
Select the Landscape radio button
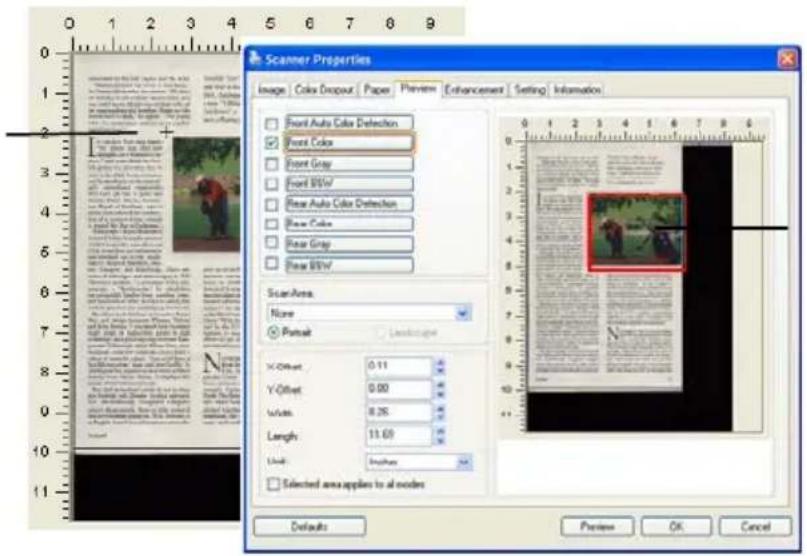coord(380,333)
